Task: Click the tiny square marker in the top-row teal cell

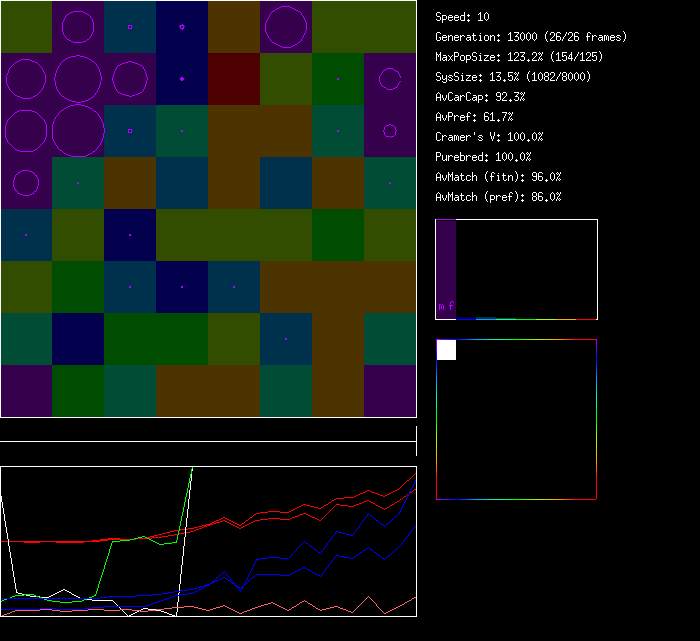Action: [x=130, y=27]
